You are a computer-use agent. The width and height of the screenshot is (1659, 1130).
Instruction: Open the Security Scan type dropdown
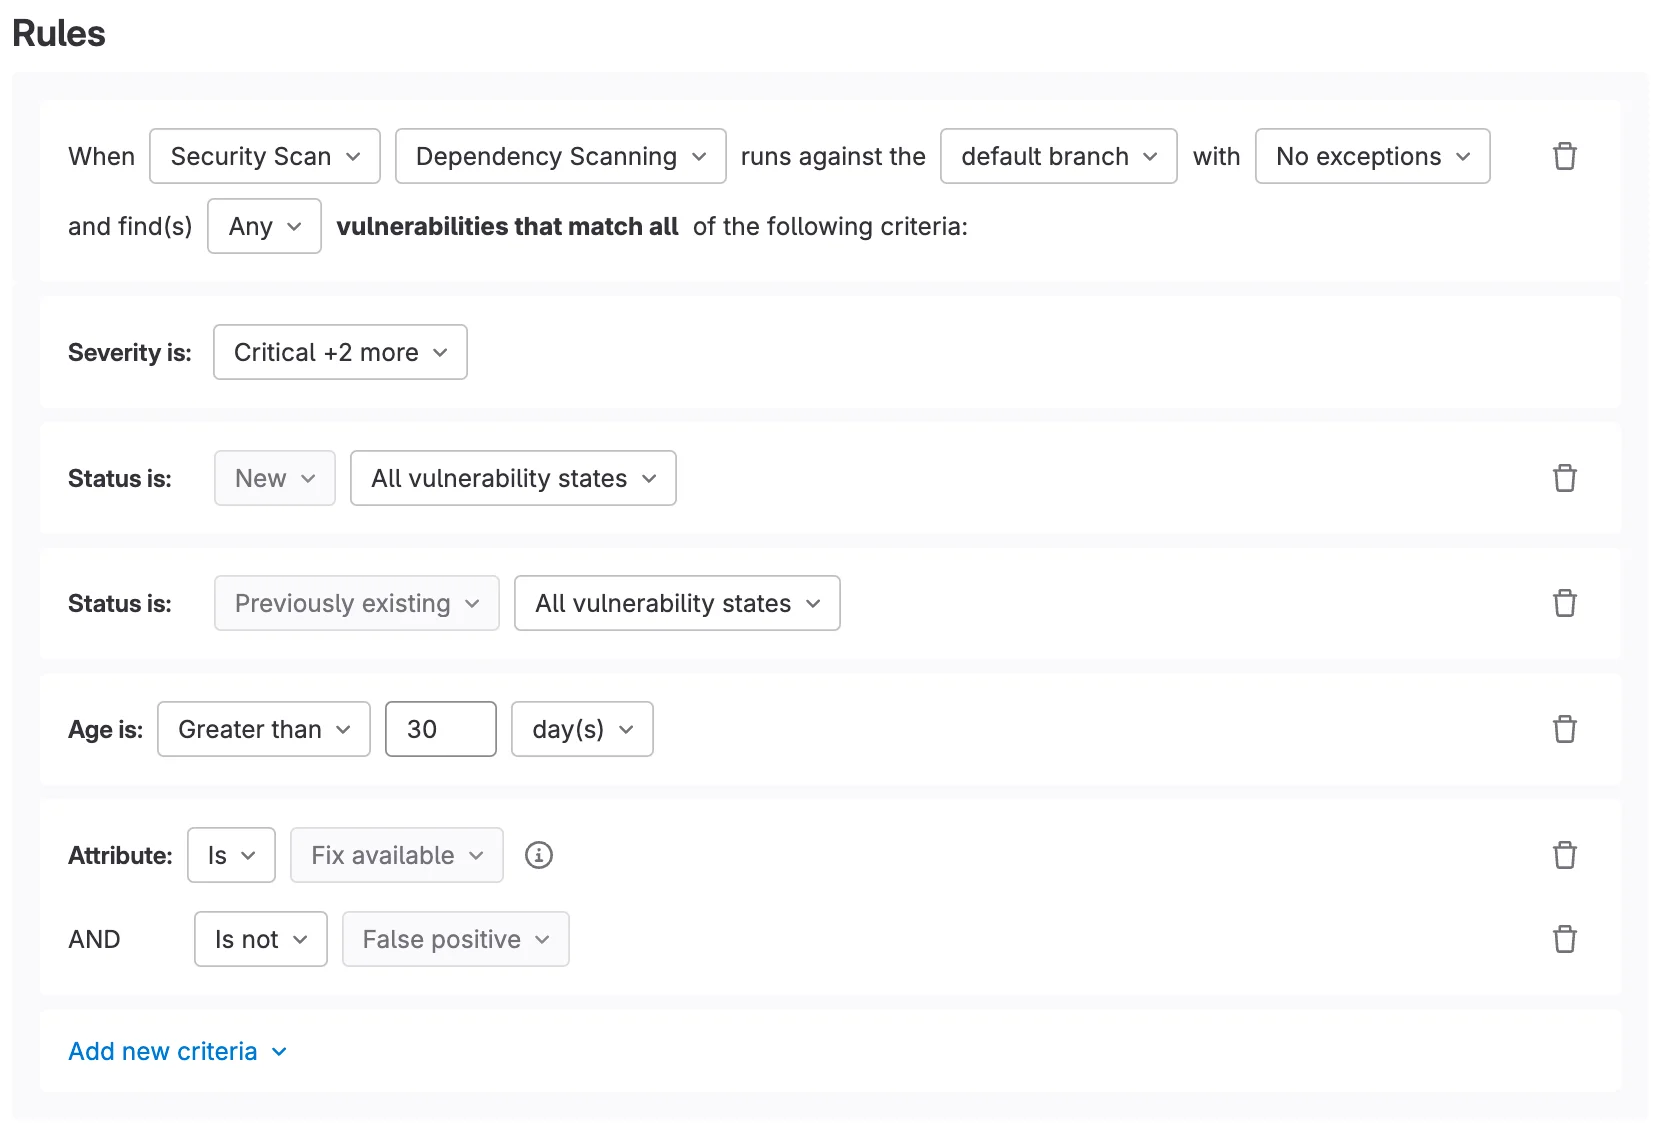pyautogui.click(x=264, y=156)
